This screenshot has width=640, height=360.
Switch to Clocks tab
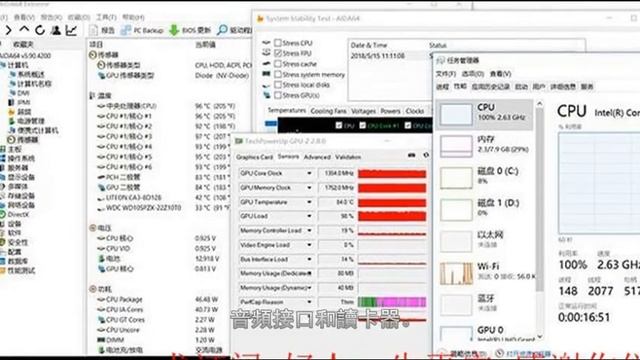[415, 111]
